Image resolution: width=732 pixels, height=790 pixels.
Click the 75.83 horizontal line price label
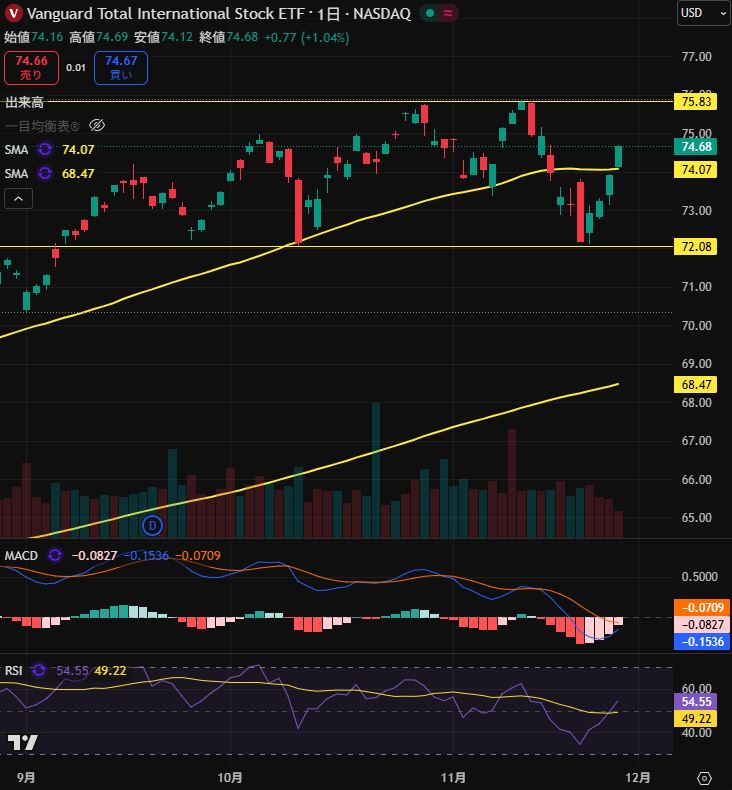tap(696, 102)
